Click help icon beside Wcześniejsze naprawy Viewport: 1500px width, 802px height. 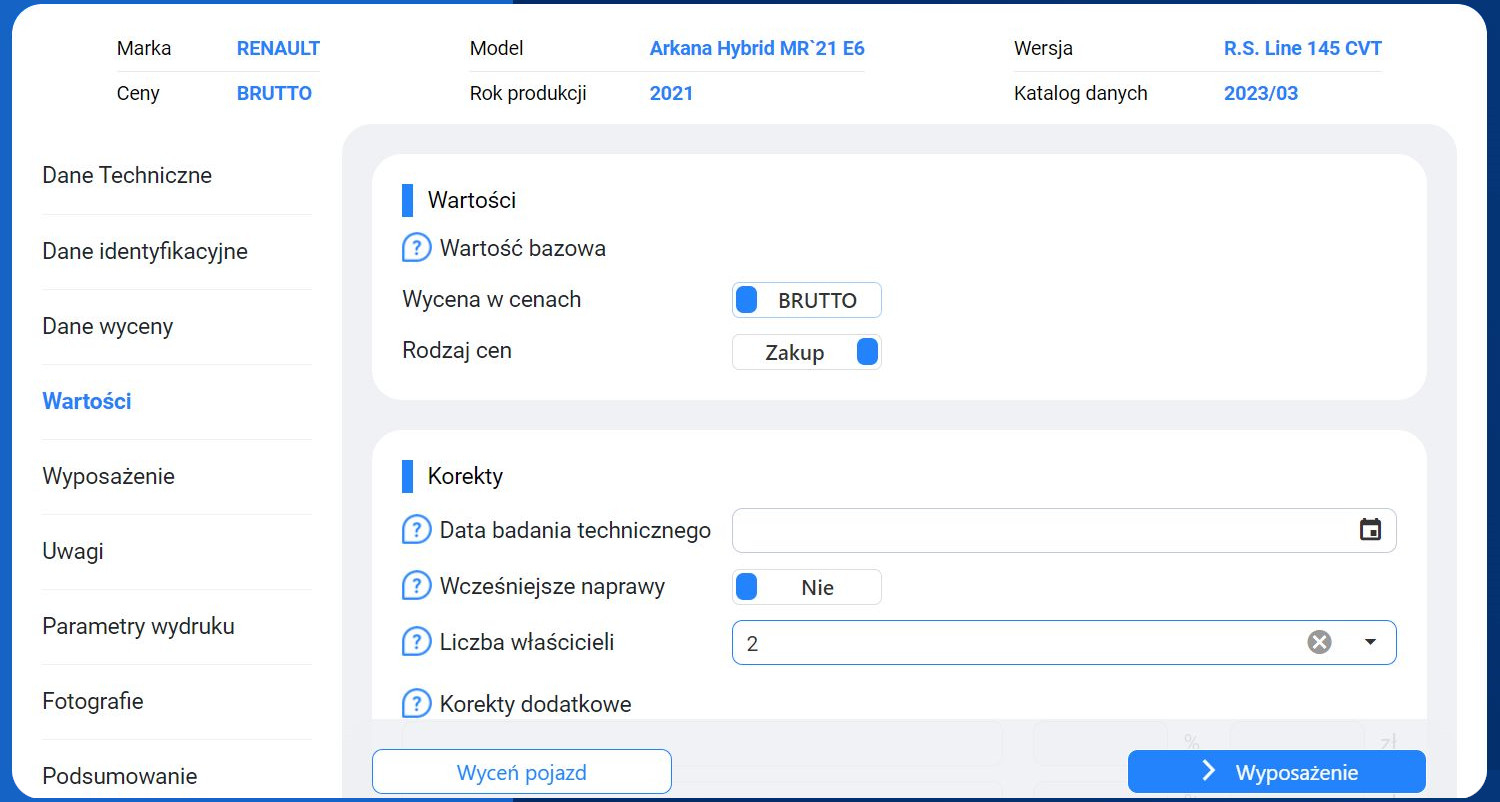tap(416, 586)
